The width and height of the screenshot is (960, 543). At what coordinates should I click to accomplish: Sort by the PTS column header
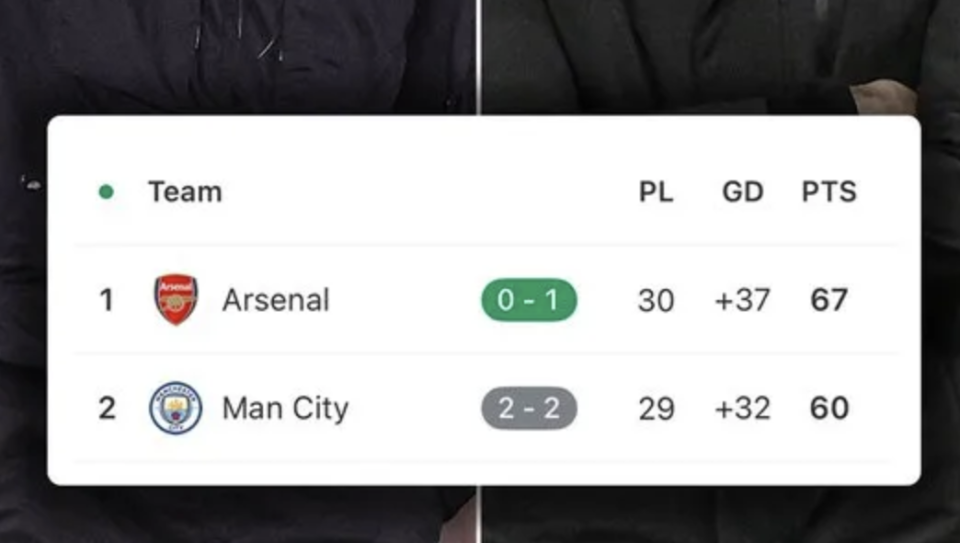pos(829,192)
